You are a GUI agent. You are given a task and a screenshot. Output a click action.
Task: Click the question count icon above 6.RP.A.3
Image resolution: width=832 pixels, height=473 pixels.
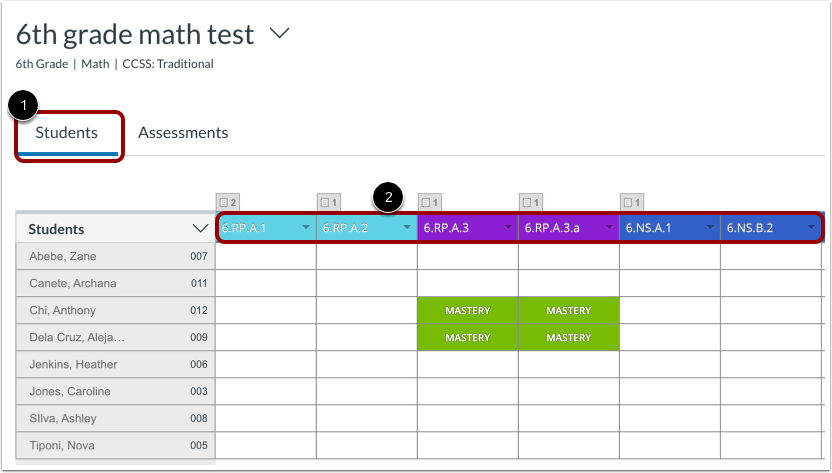430,202
